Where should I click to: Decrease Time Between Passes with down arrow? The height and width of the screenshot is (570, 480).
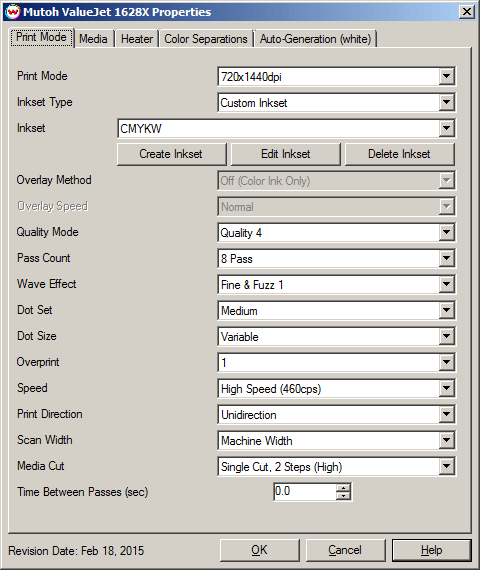[x=343, y=496]
